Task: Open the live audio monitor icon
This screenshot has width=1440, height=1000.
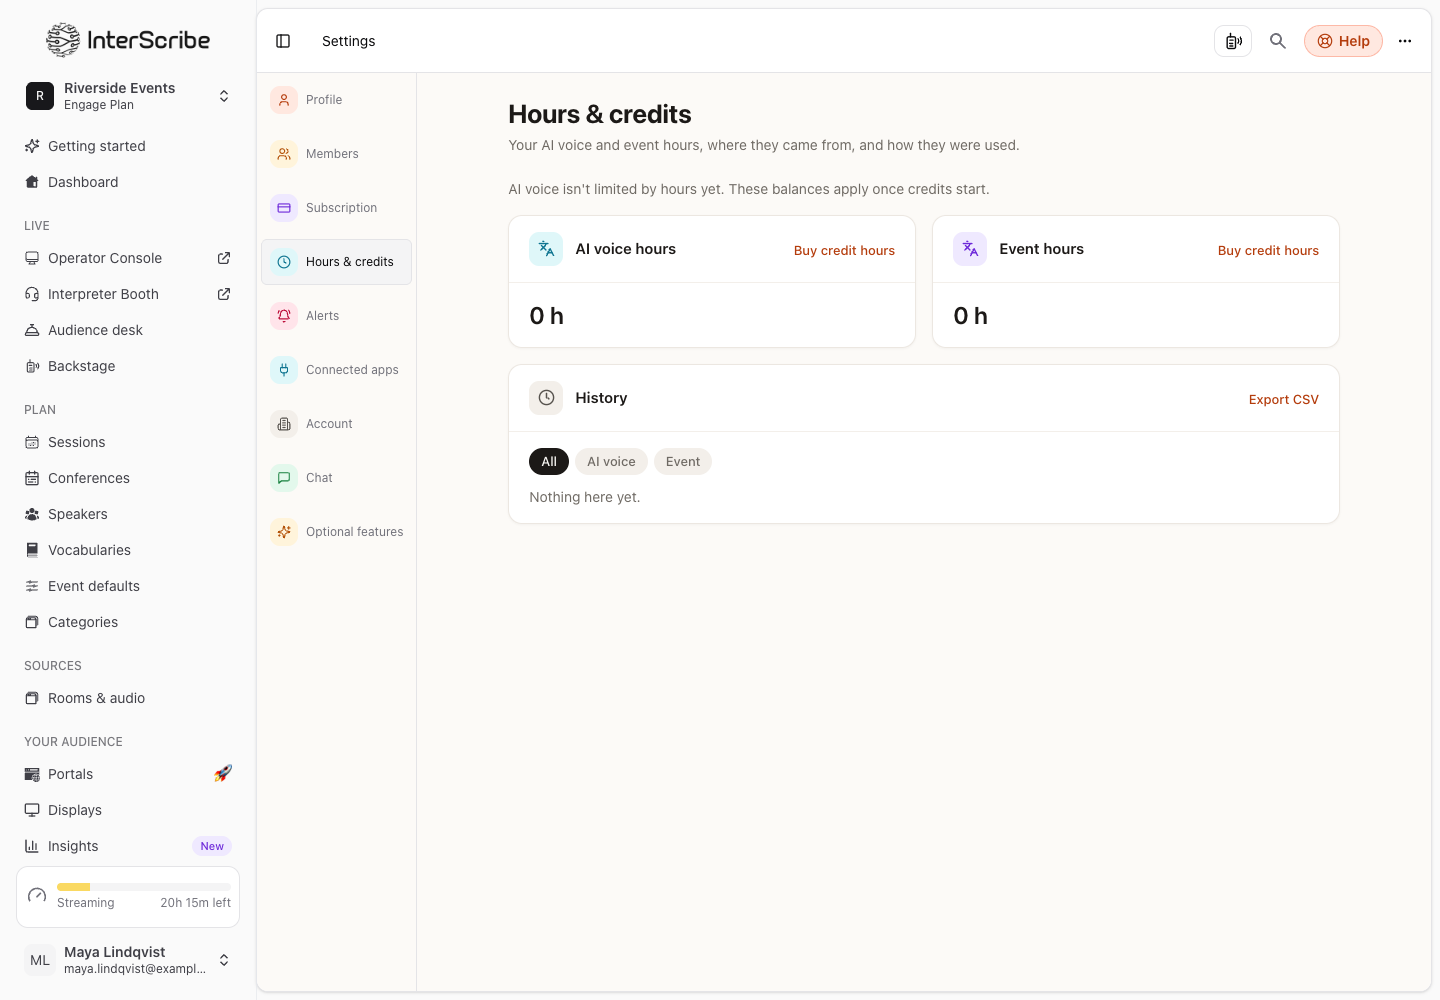Action: [x=1233, y=41]
